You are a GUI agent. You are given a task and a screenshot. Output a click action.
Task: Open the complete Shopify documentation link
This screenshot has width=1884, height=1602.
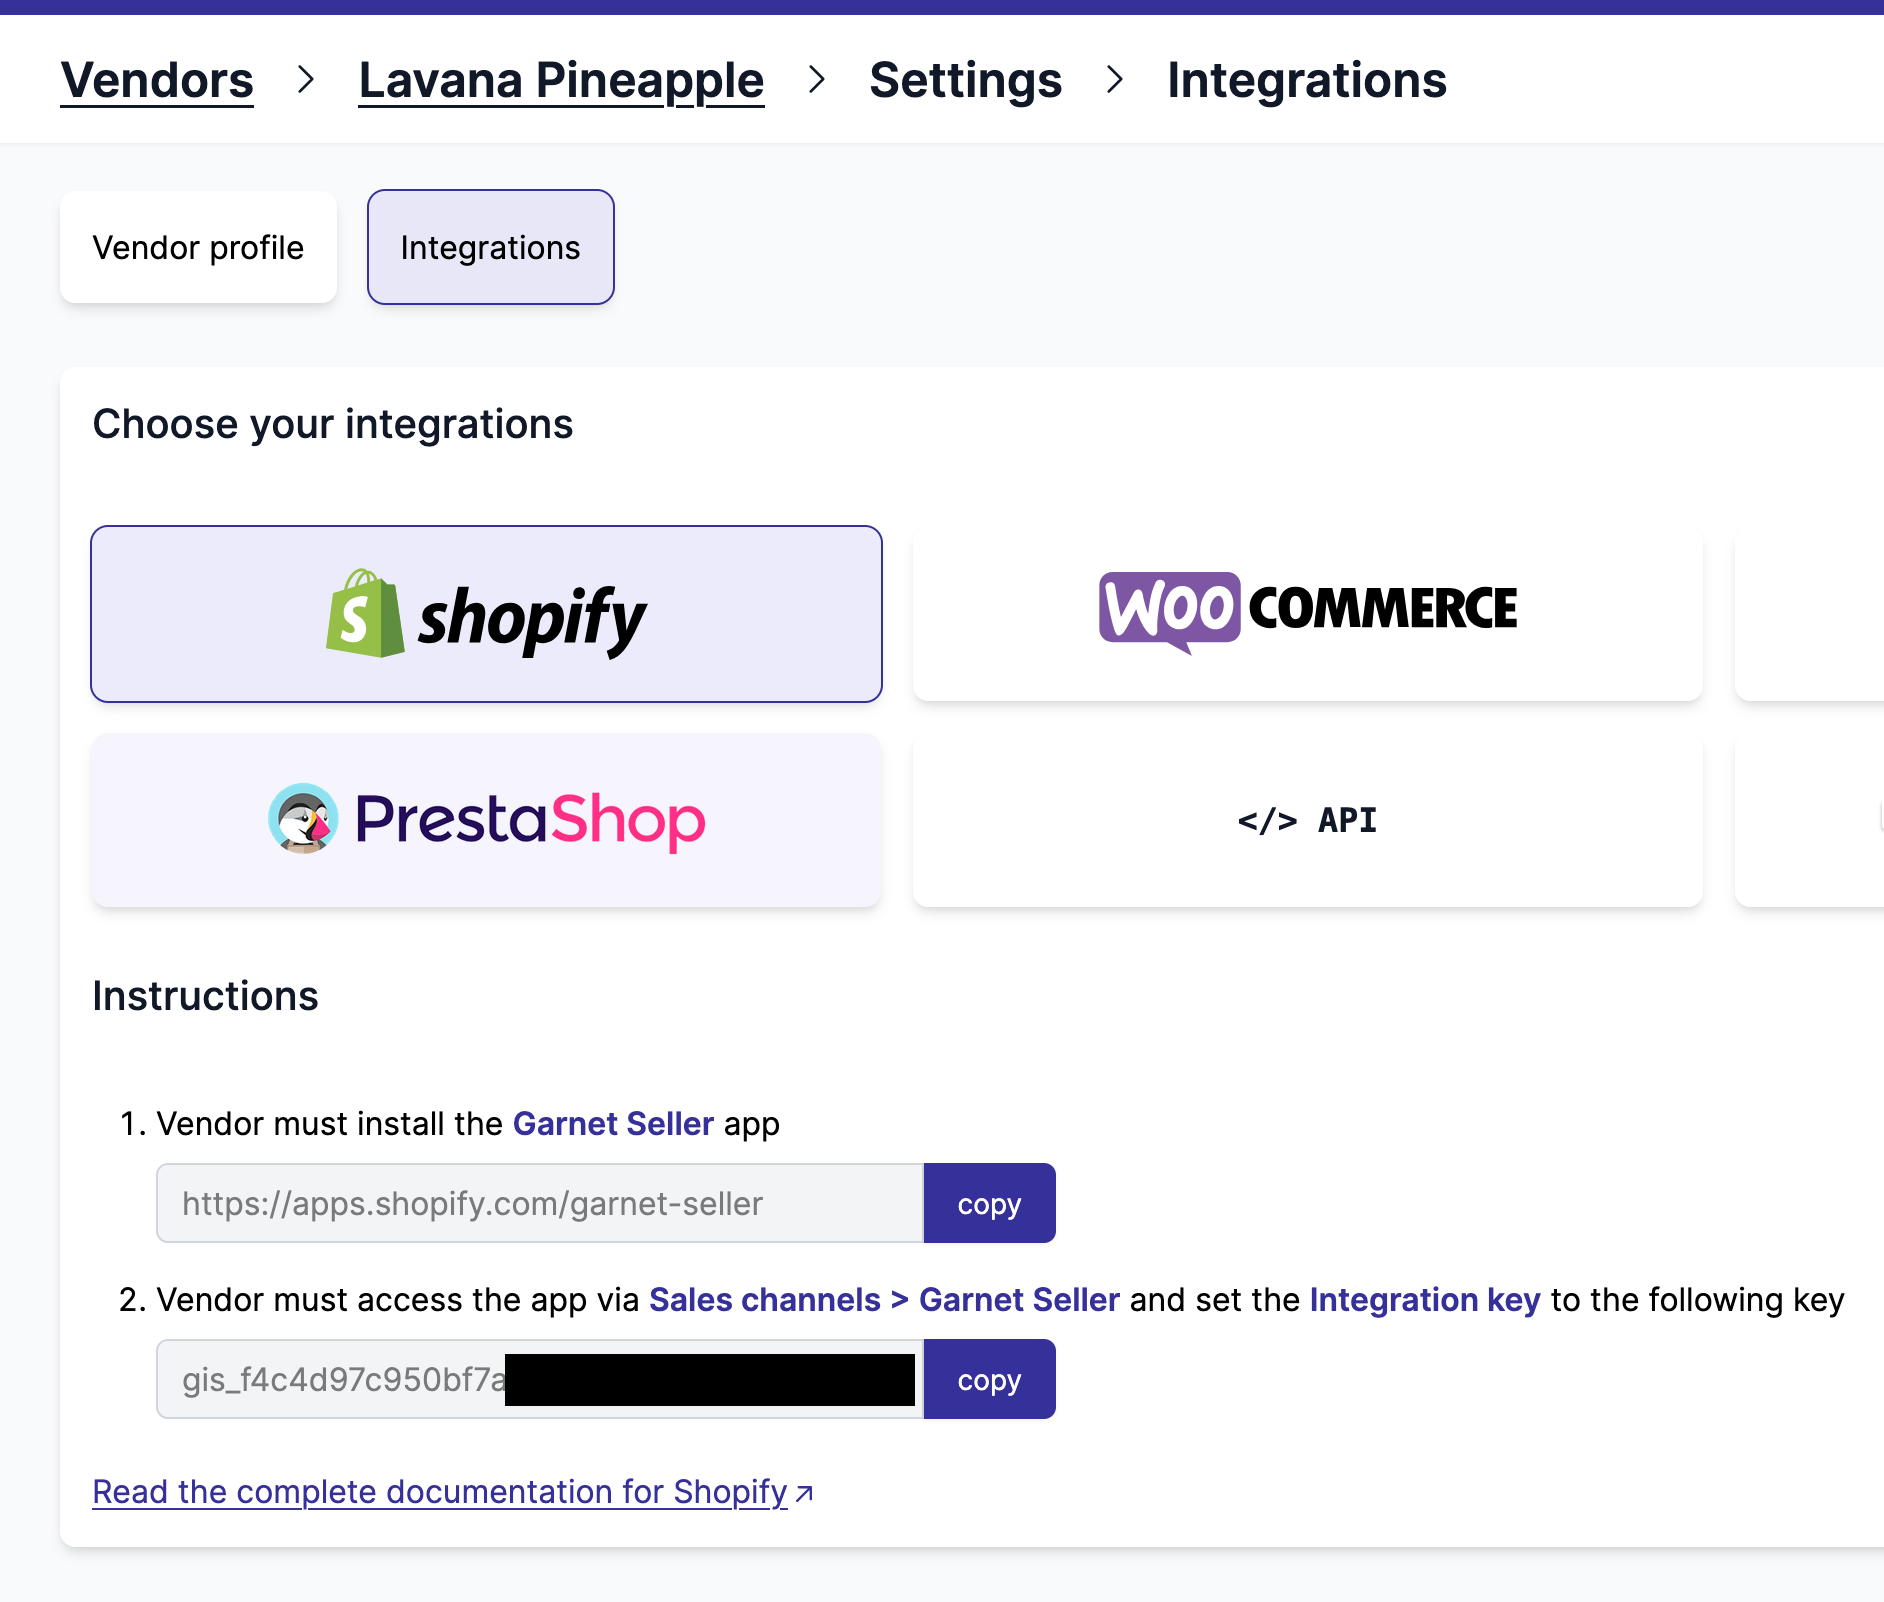[440, 1491]
